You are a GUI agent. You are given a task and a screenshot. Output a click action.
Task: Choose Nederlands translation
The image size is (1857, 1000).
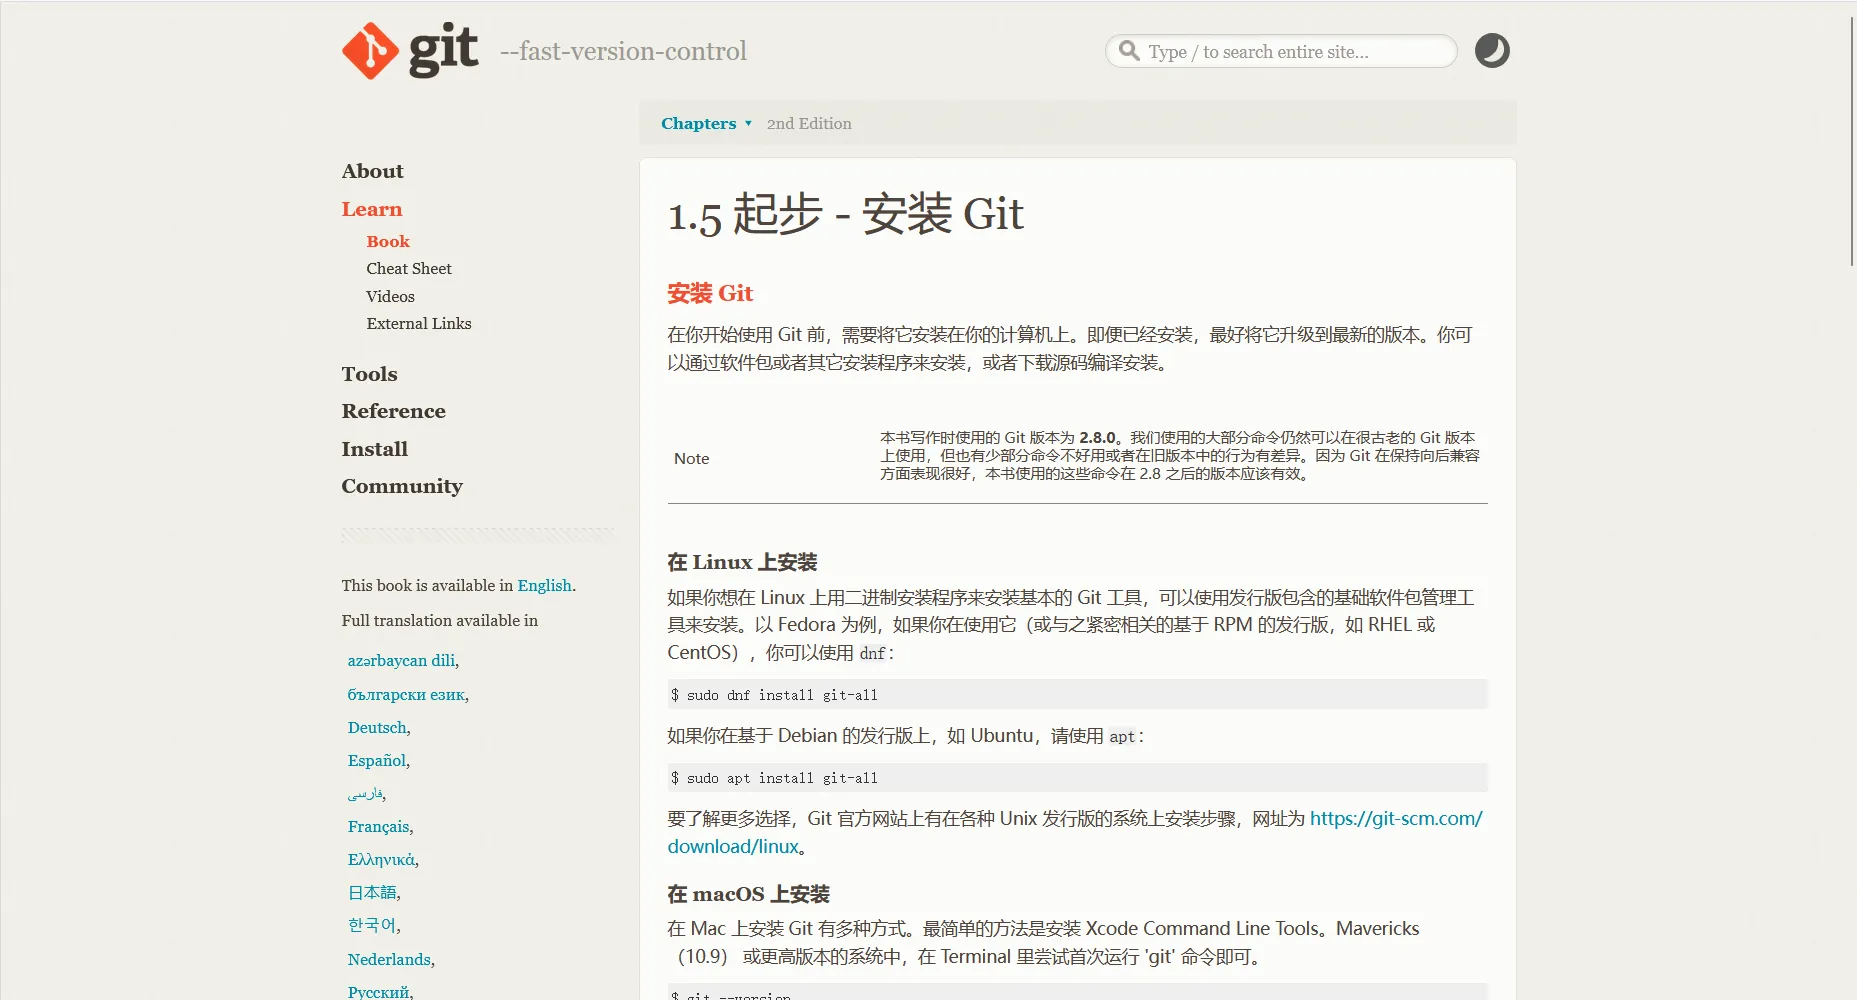coord(389,960)
